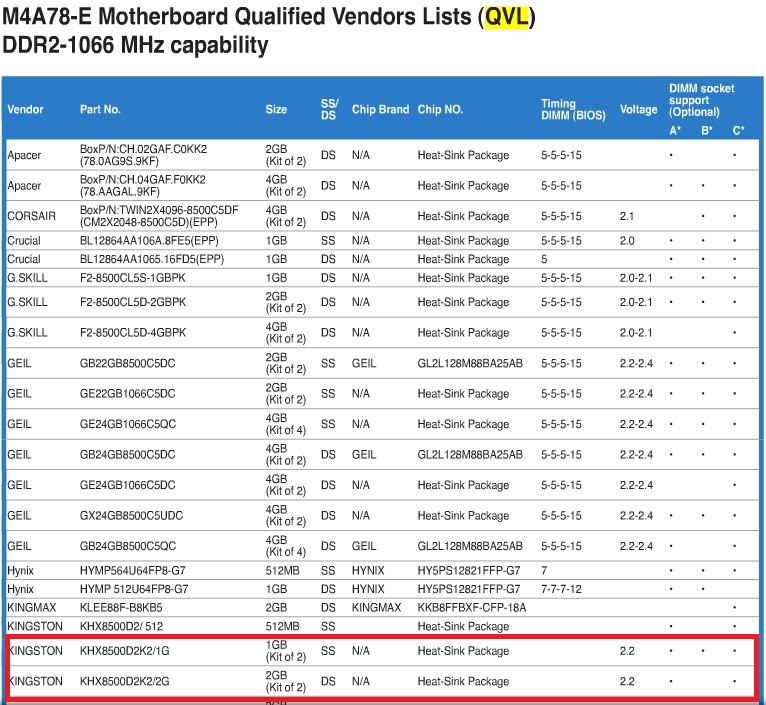Screen dimensions: 766x705
Task: Click the 7-7-7-12 timing value
Action: (x=561, y=589)
